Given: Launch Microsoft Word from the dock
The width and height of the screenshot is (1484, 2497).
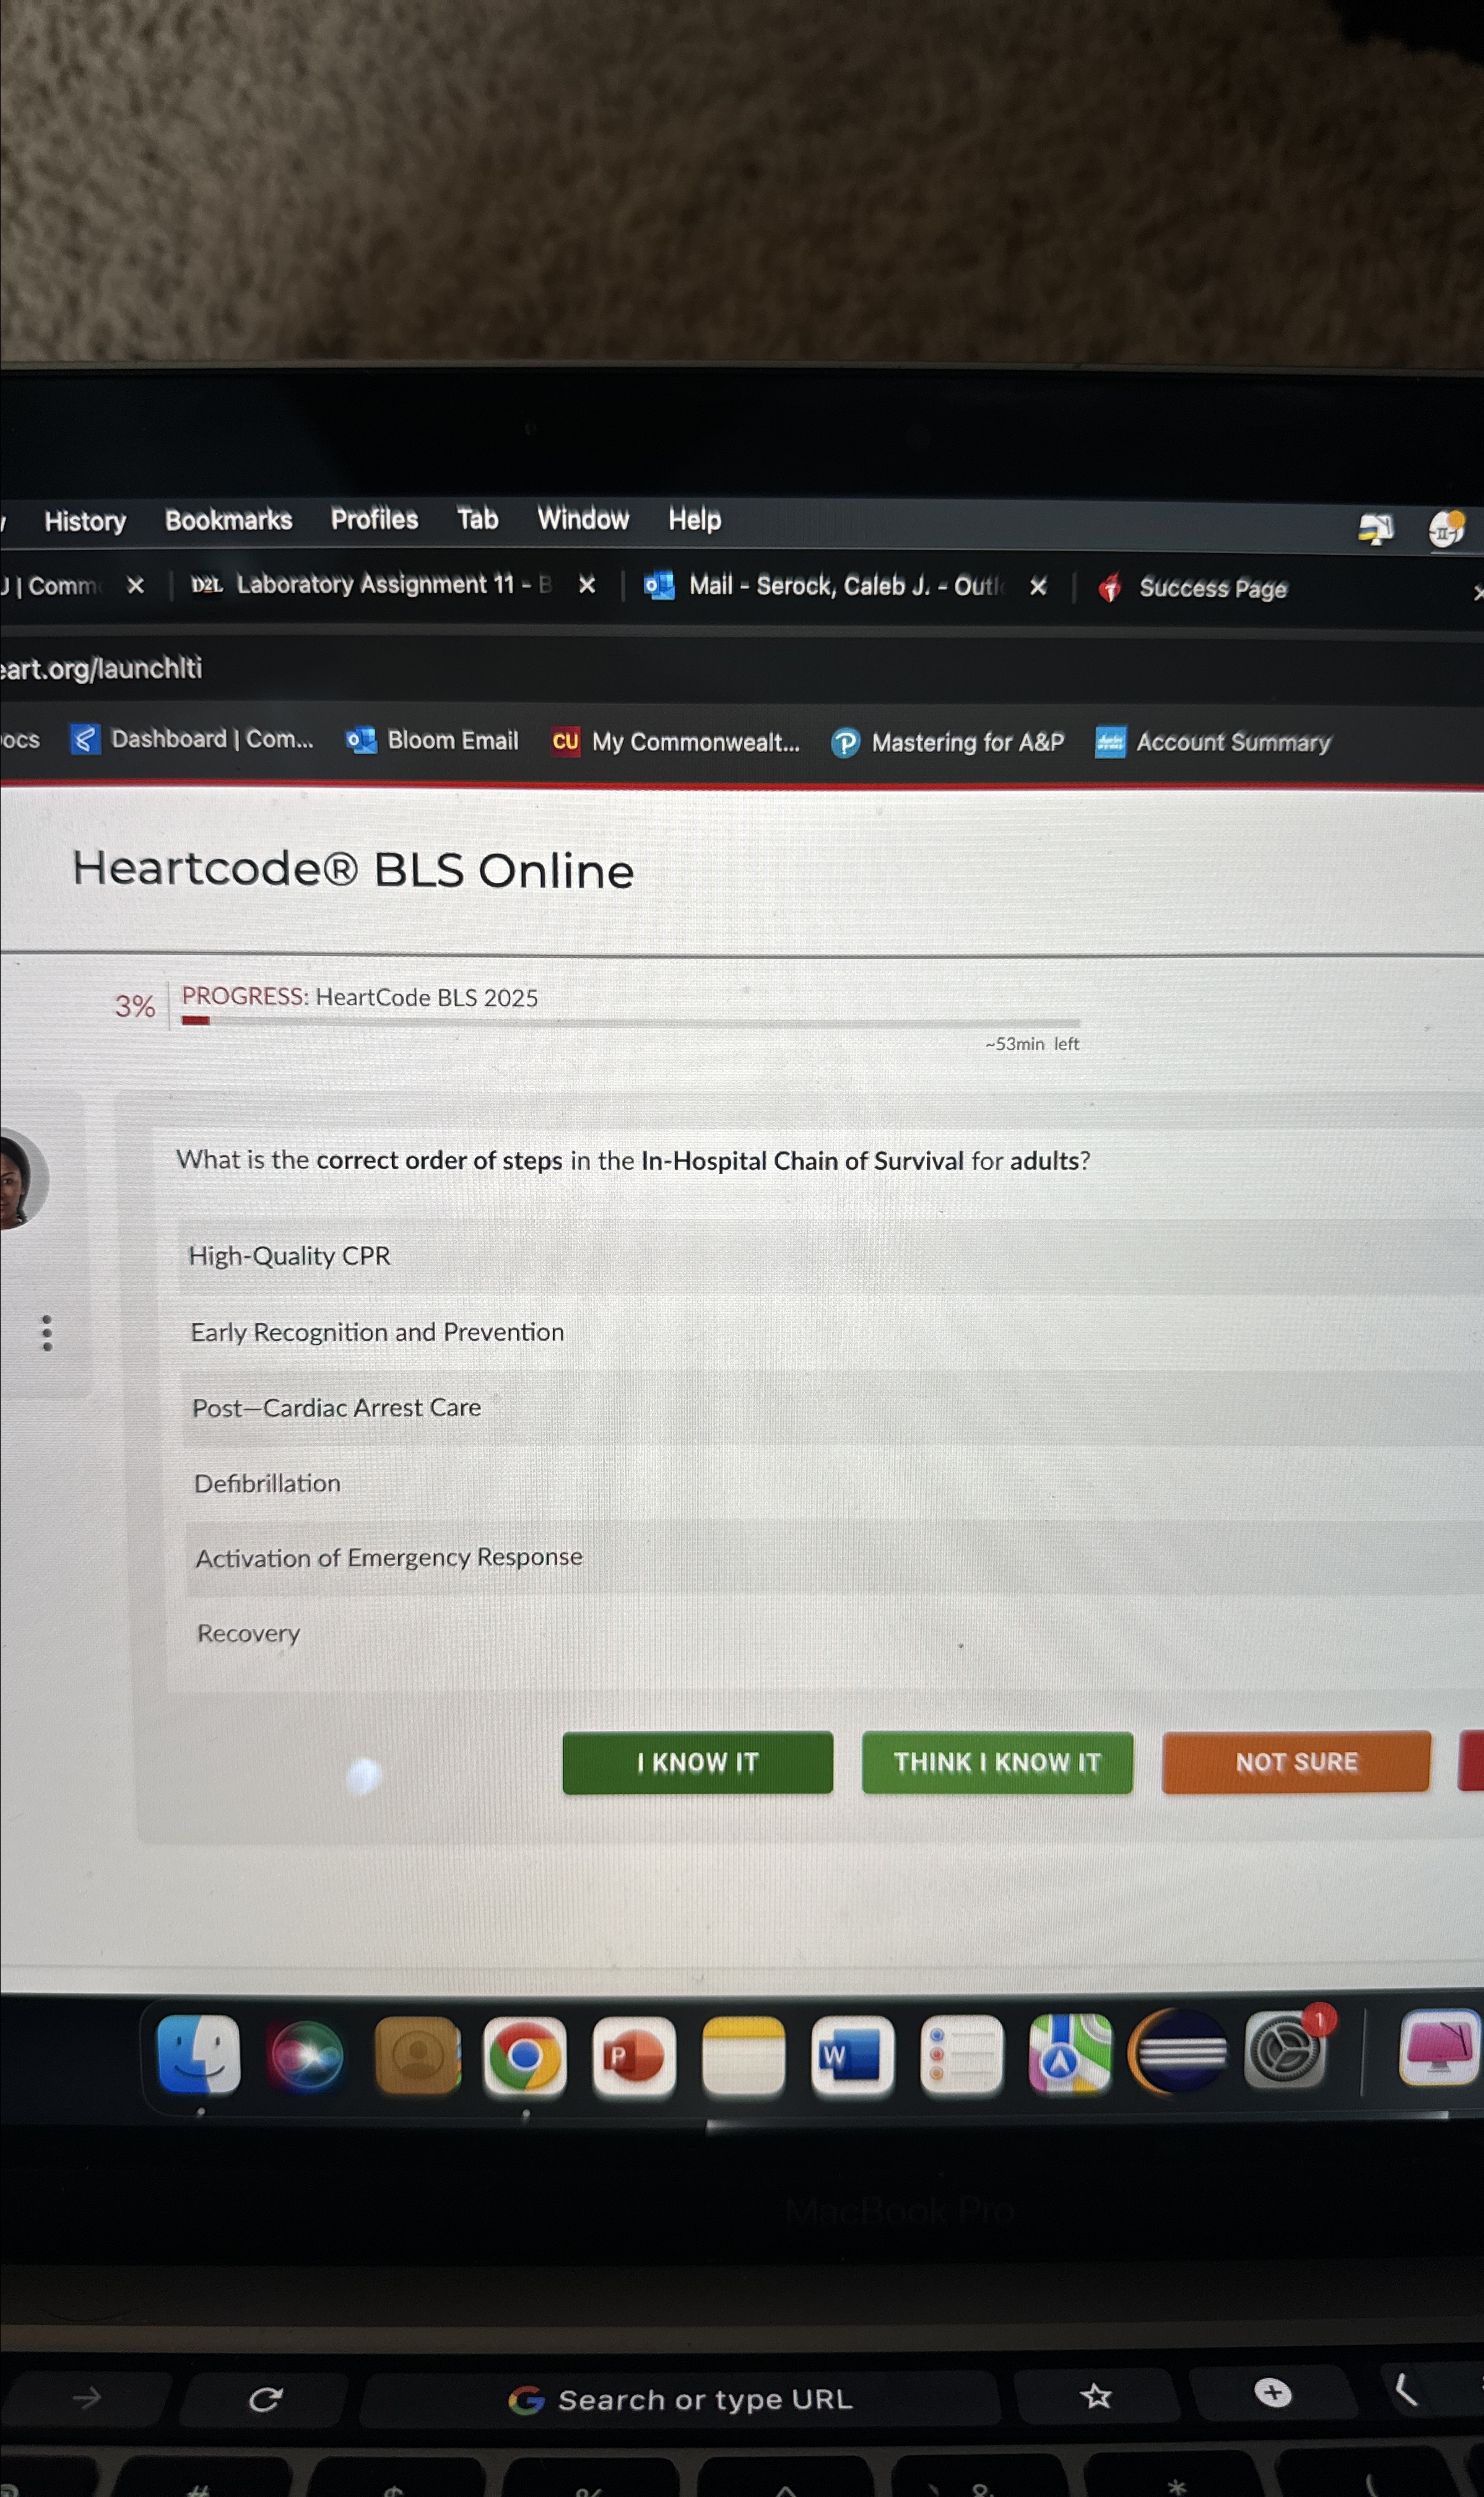Looking at the screenshot, I should [x=852, y=2056].
